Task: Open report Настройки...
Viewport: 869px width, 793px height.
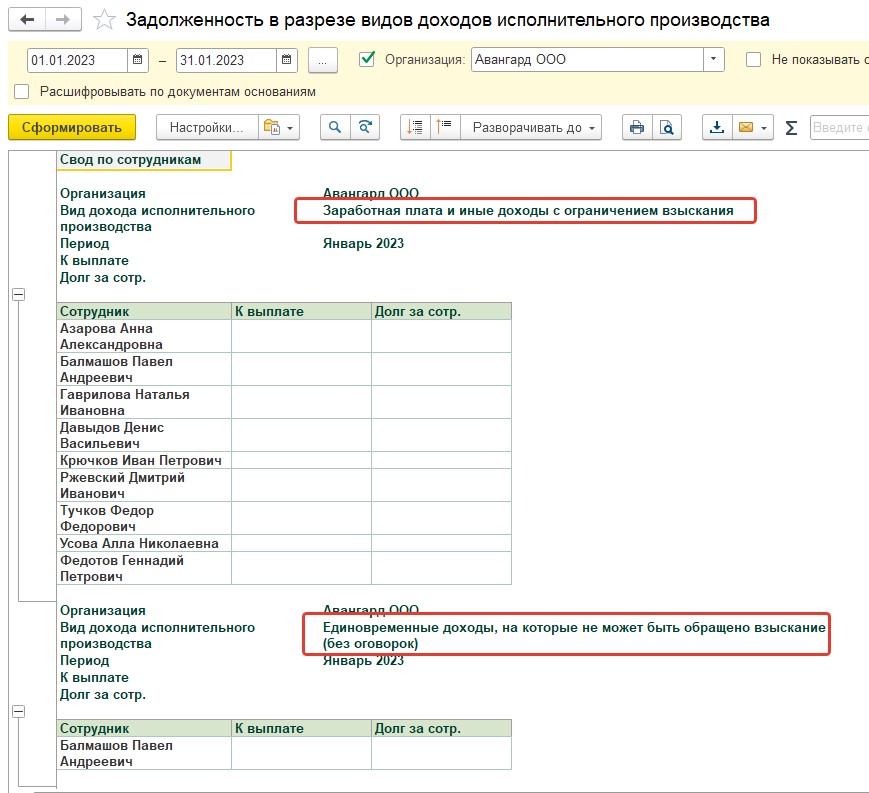Action: 207,127
